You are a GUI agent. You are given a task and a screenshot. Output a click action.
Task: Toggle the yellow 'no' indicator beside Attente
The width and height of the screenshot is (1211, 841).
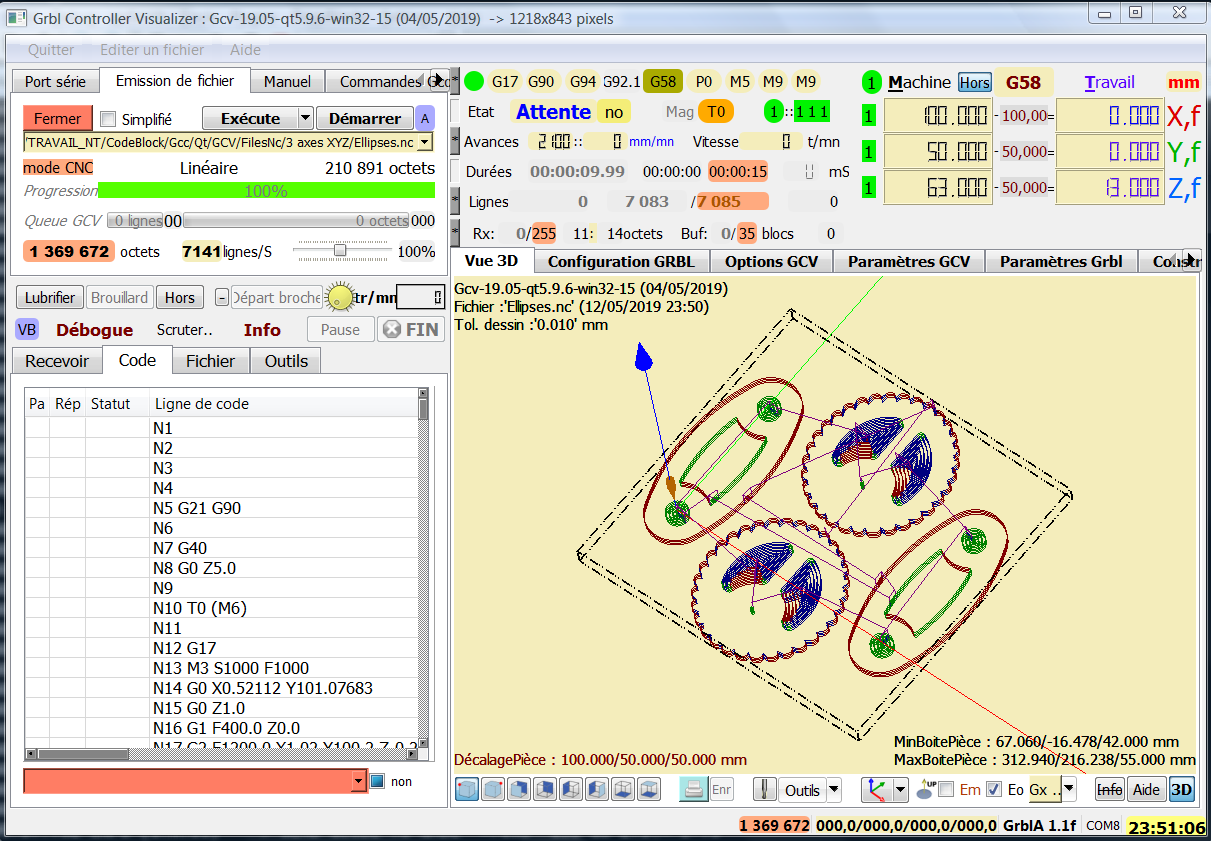point(613,113)
